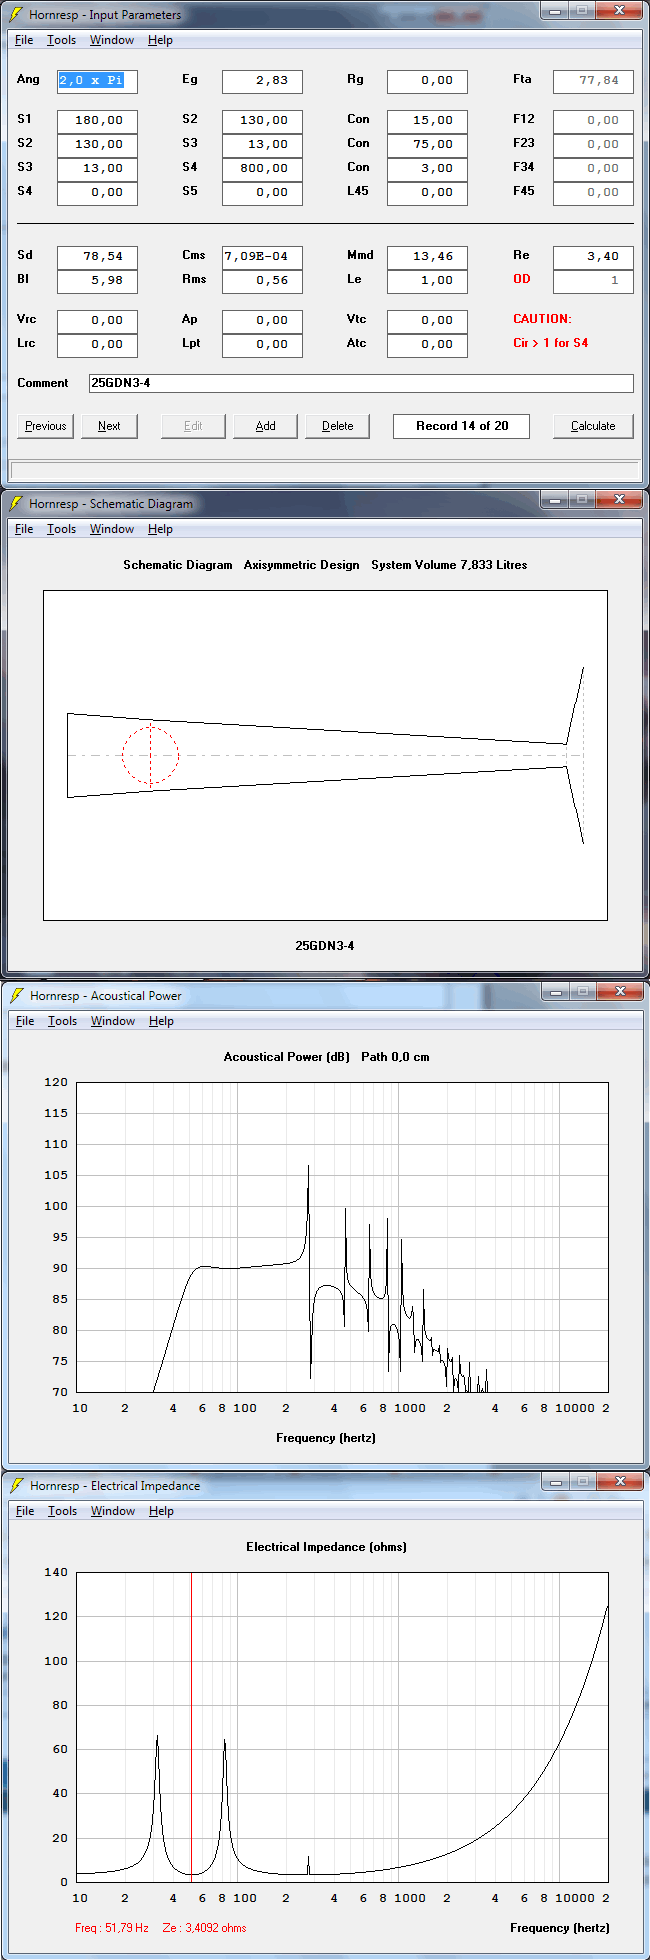Minimize the Electrical Impedance window
The image size is (650, 1960).
(x=556, y=1481)
